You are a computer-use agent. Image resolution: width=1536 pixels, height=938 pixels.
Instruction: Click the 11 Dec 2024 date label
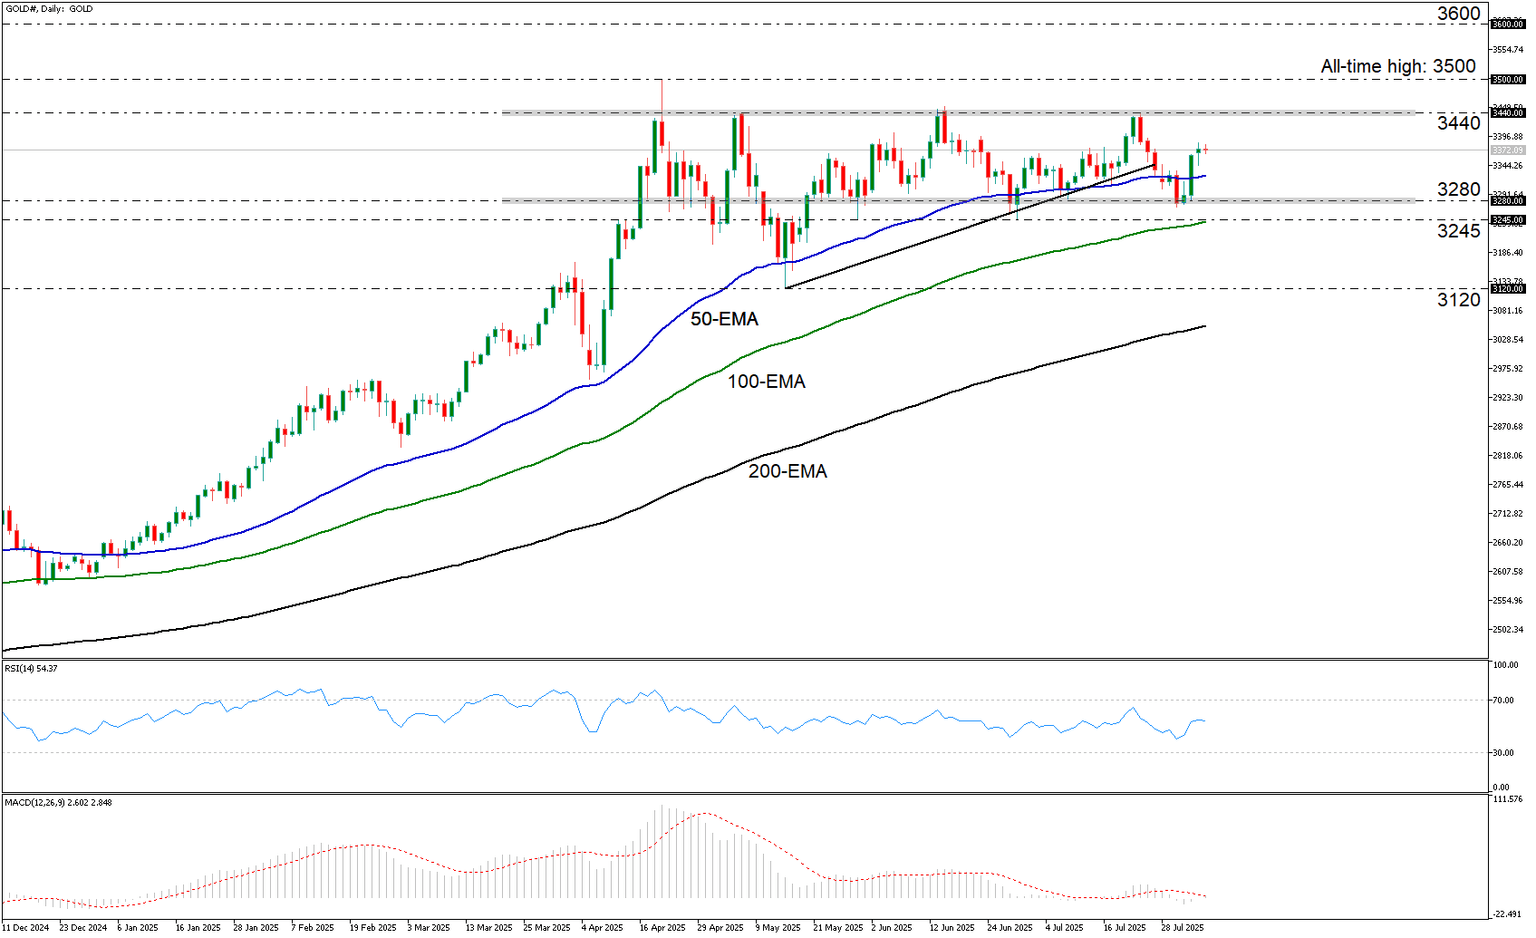(x=26, y=928)
